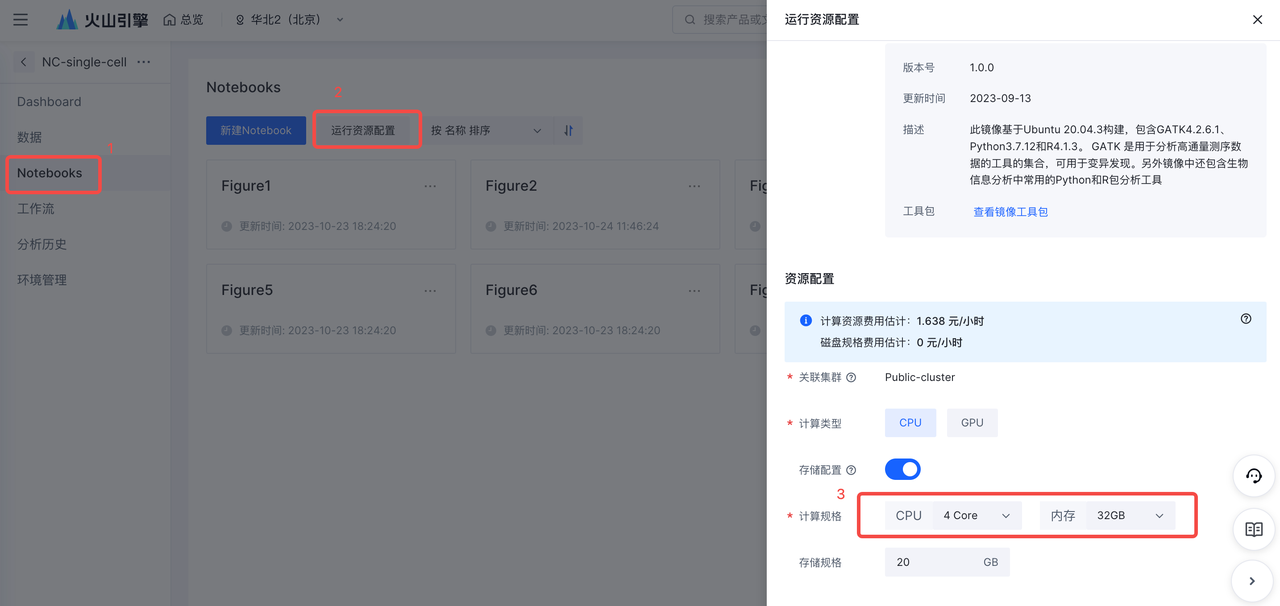This screenshot has width=1280, height=606.
Task: Click the cost estimate info icon
Action: [806, 321]
